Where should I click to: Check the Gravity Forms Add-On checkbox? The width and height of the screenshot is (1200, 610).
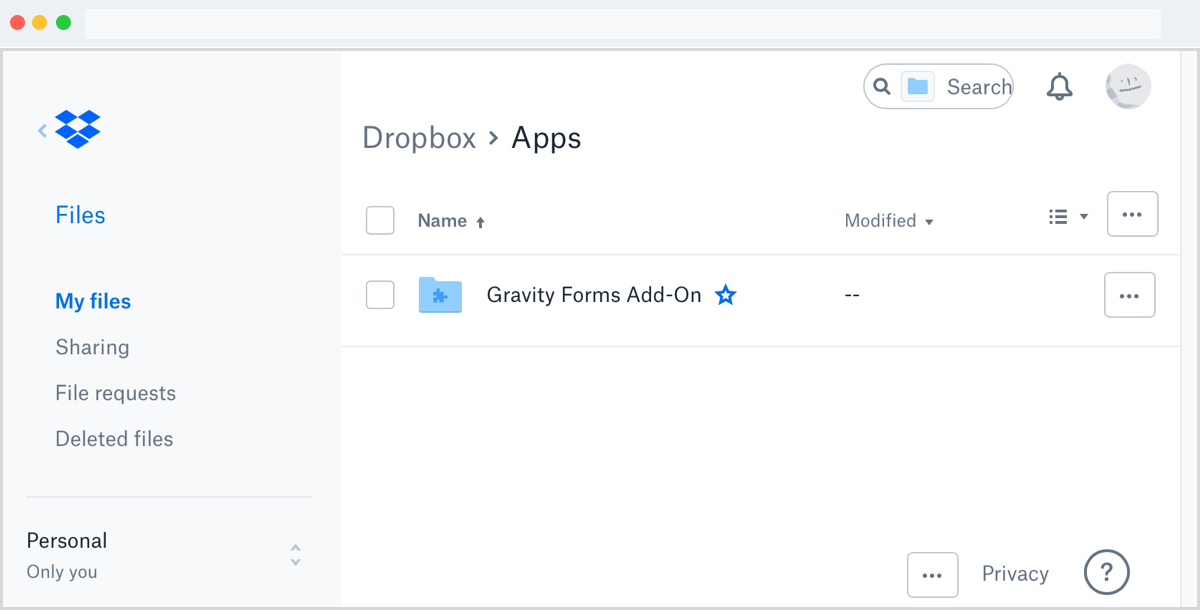[x=380, y=295]
